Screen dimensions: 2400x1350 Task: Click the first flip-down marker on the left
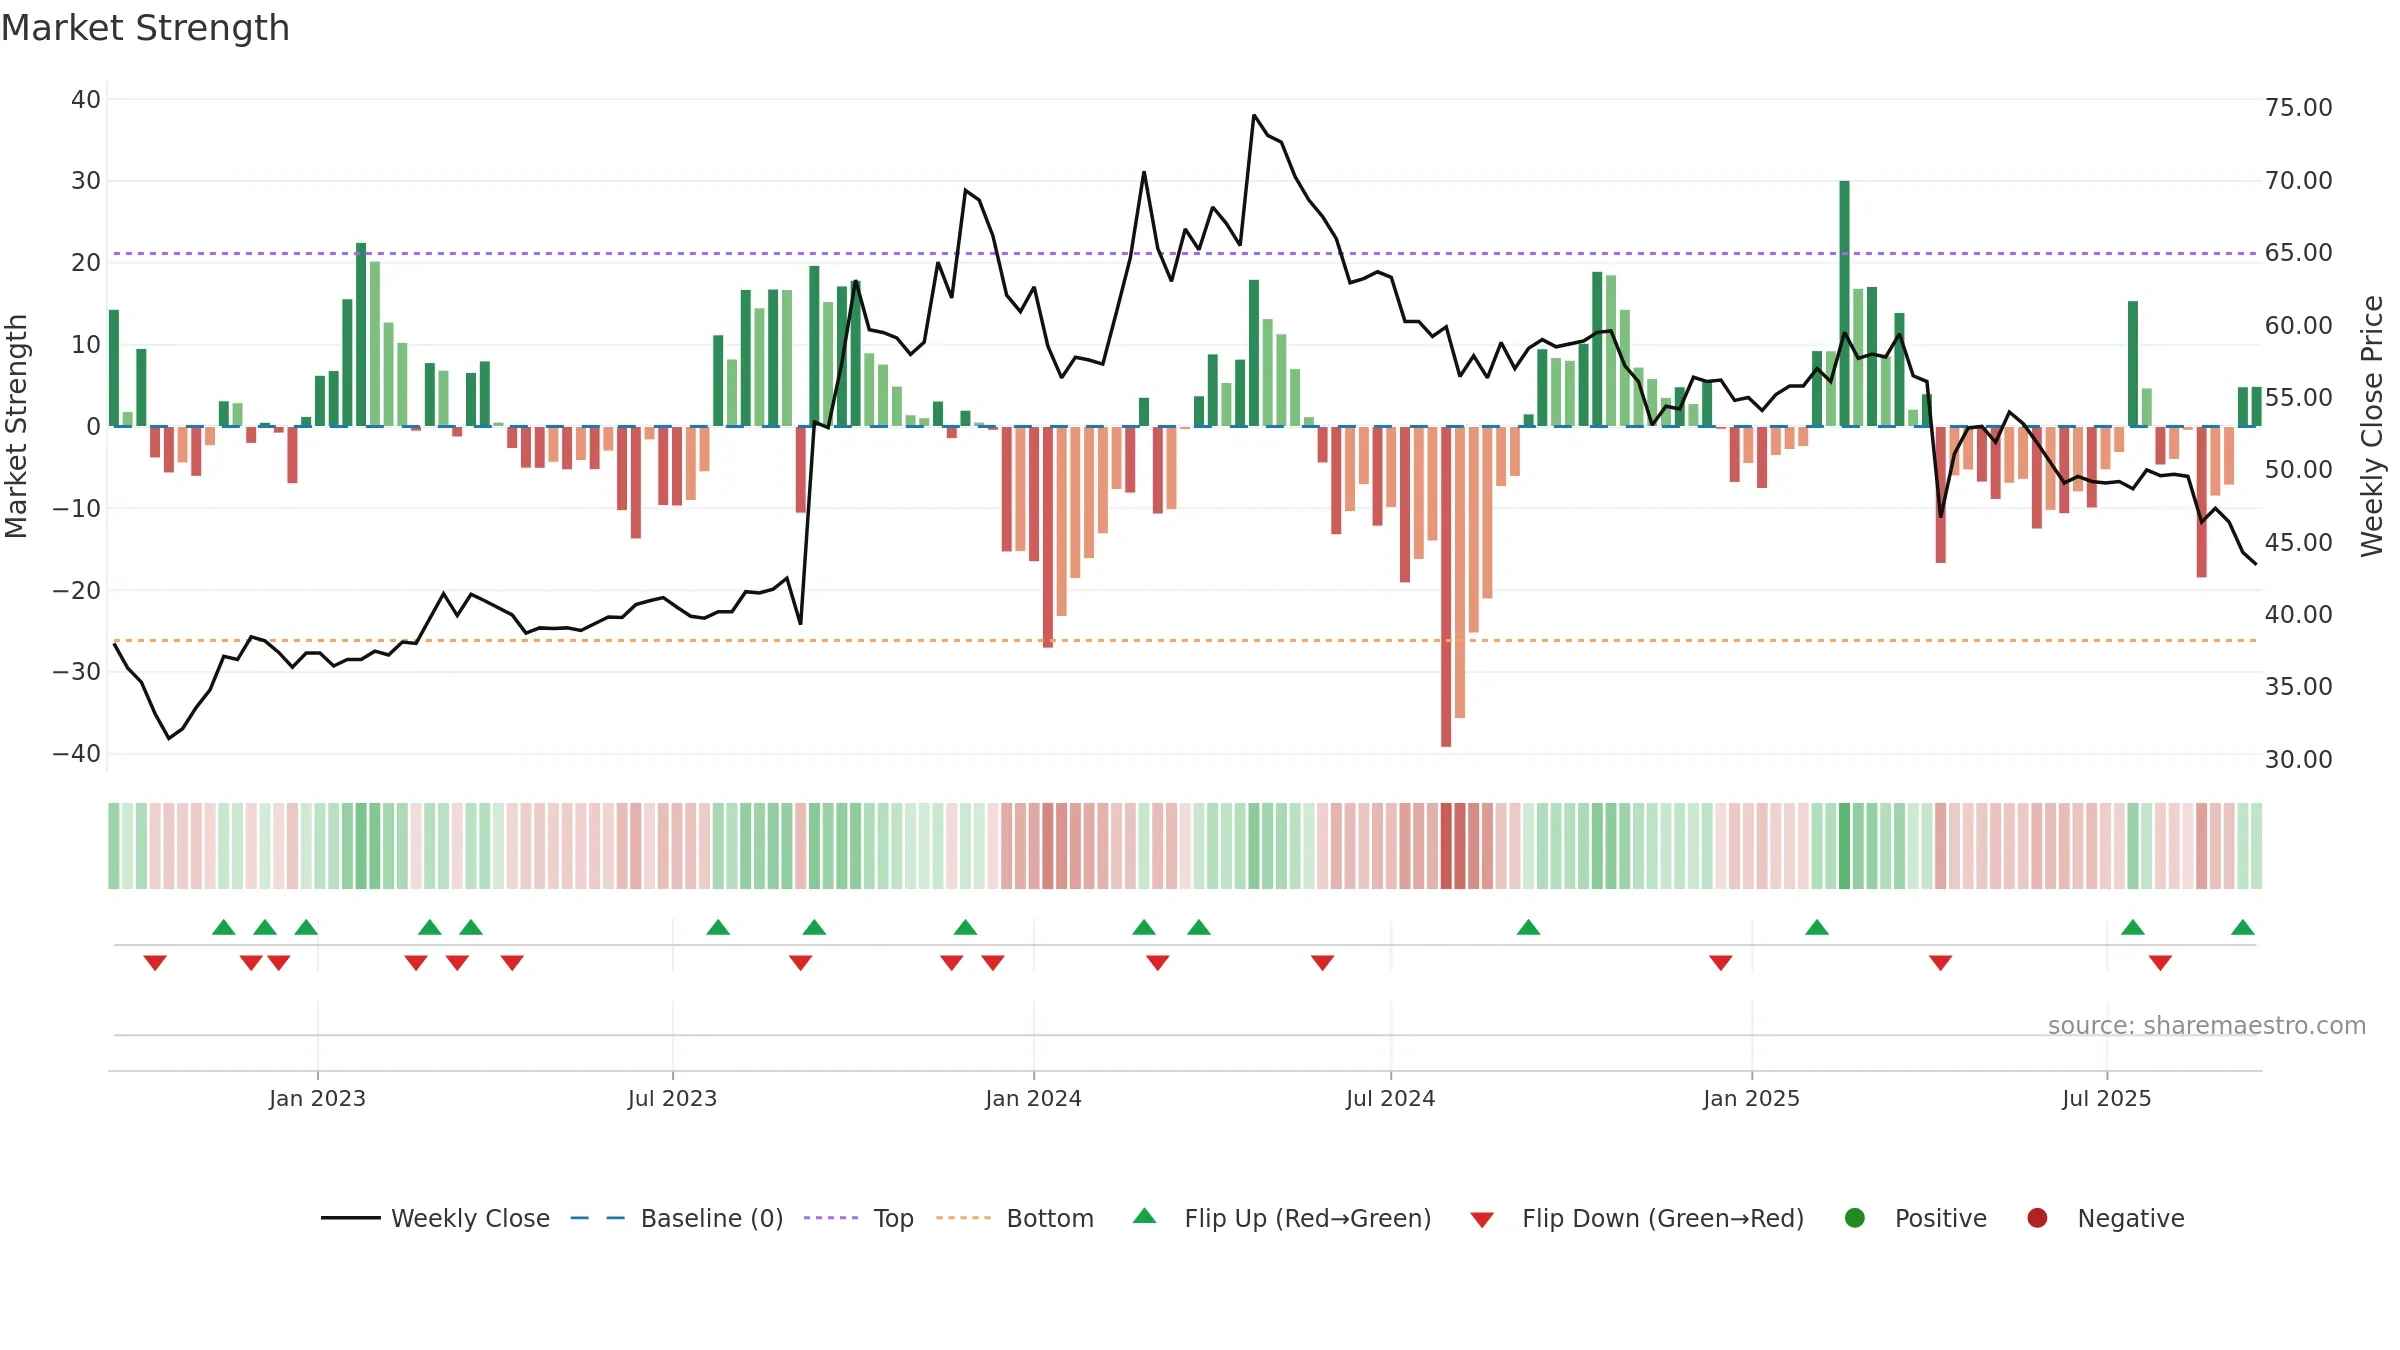coord(155,963)
